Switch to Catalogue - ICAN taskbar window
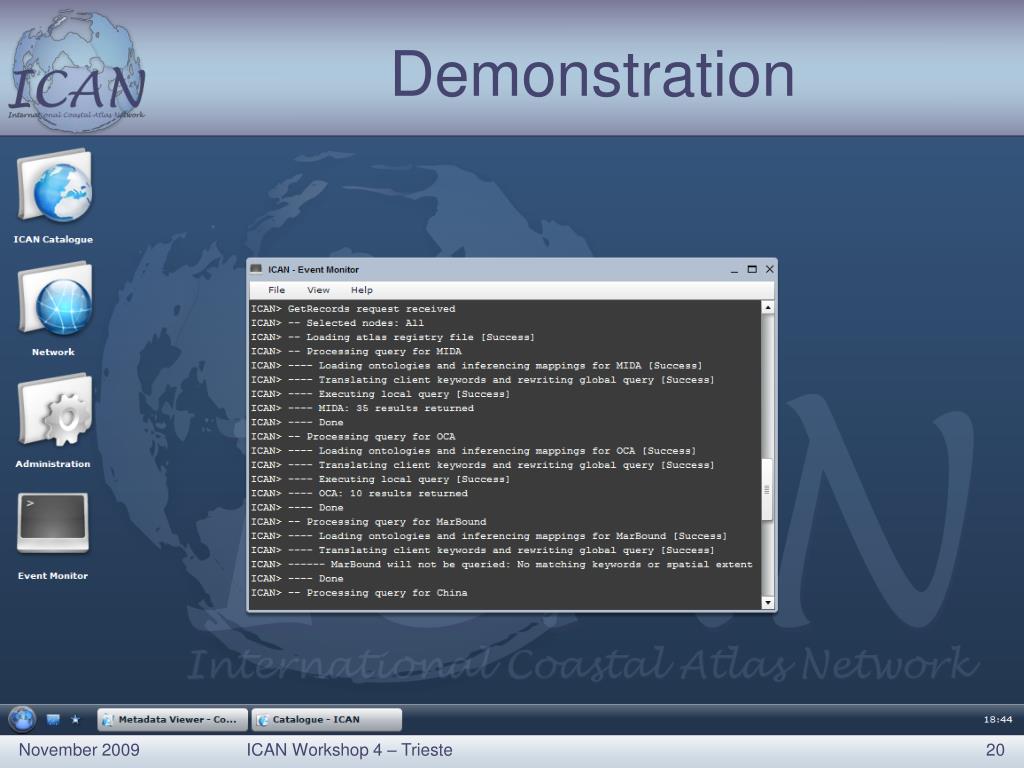 pos(326,719)
